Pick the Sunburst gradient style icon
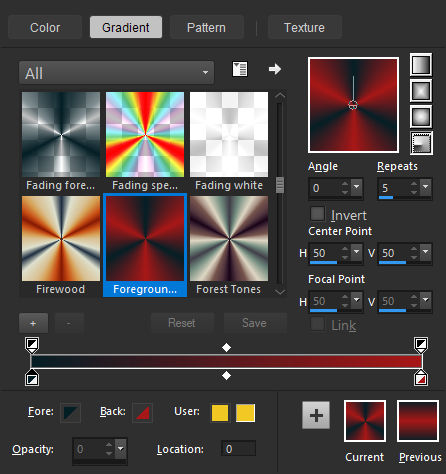 (421, 117)
